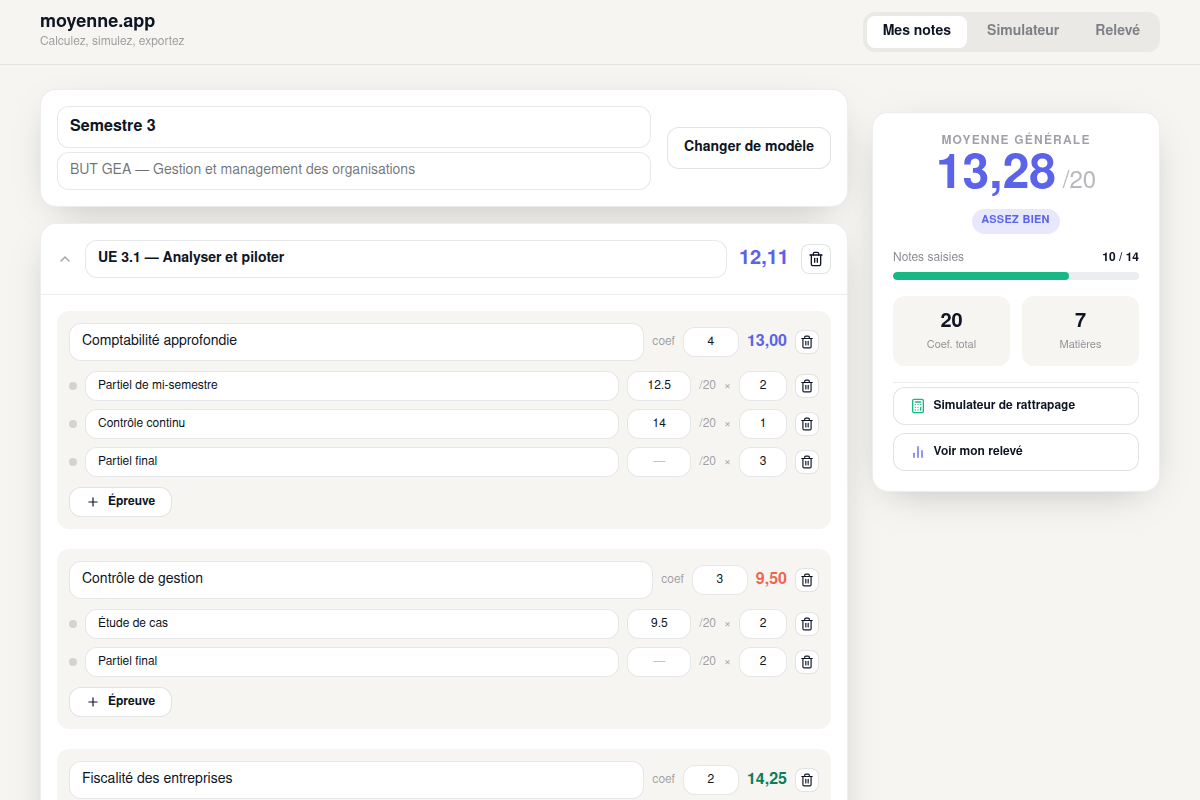Open Simulateur de rattrapage
Viewport: 1200px width, 800px height.
coord(1016,406)
